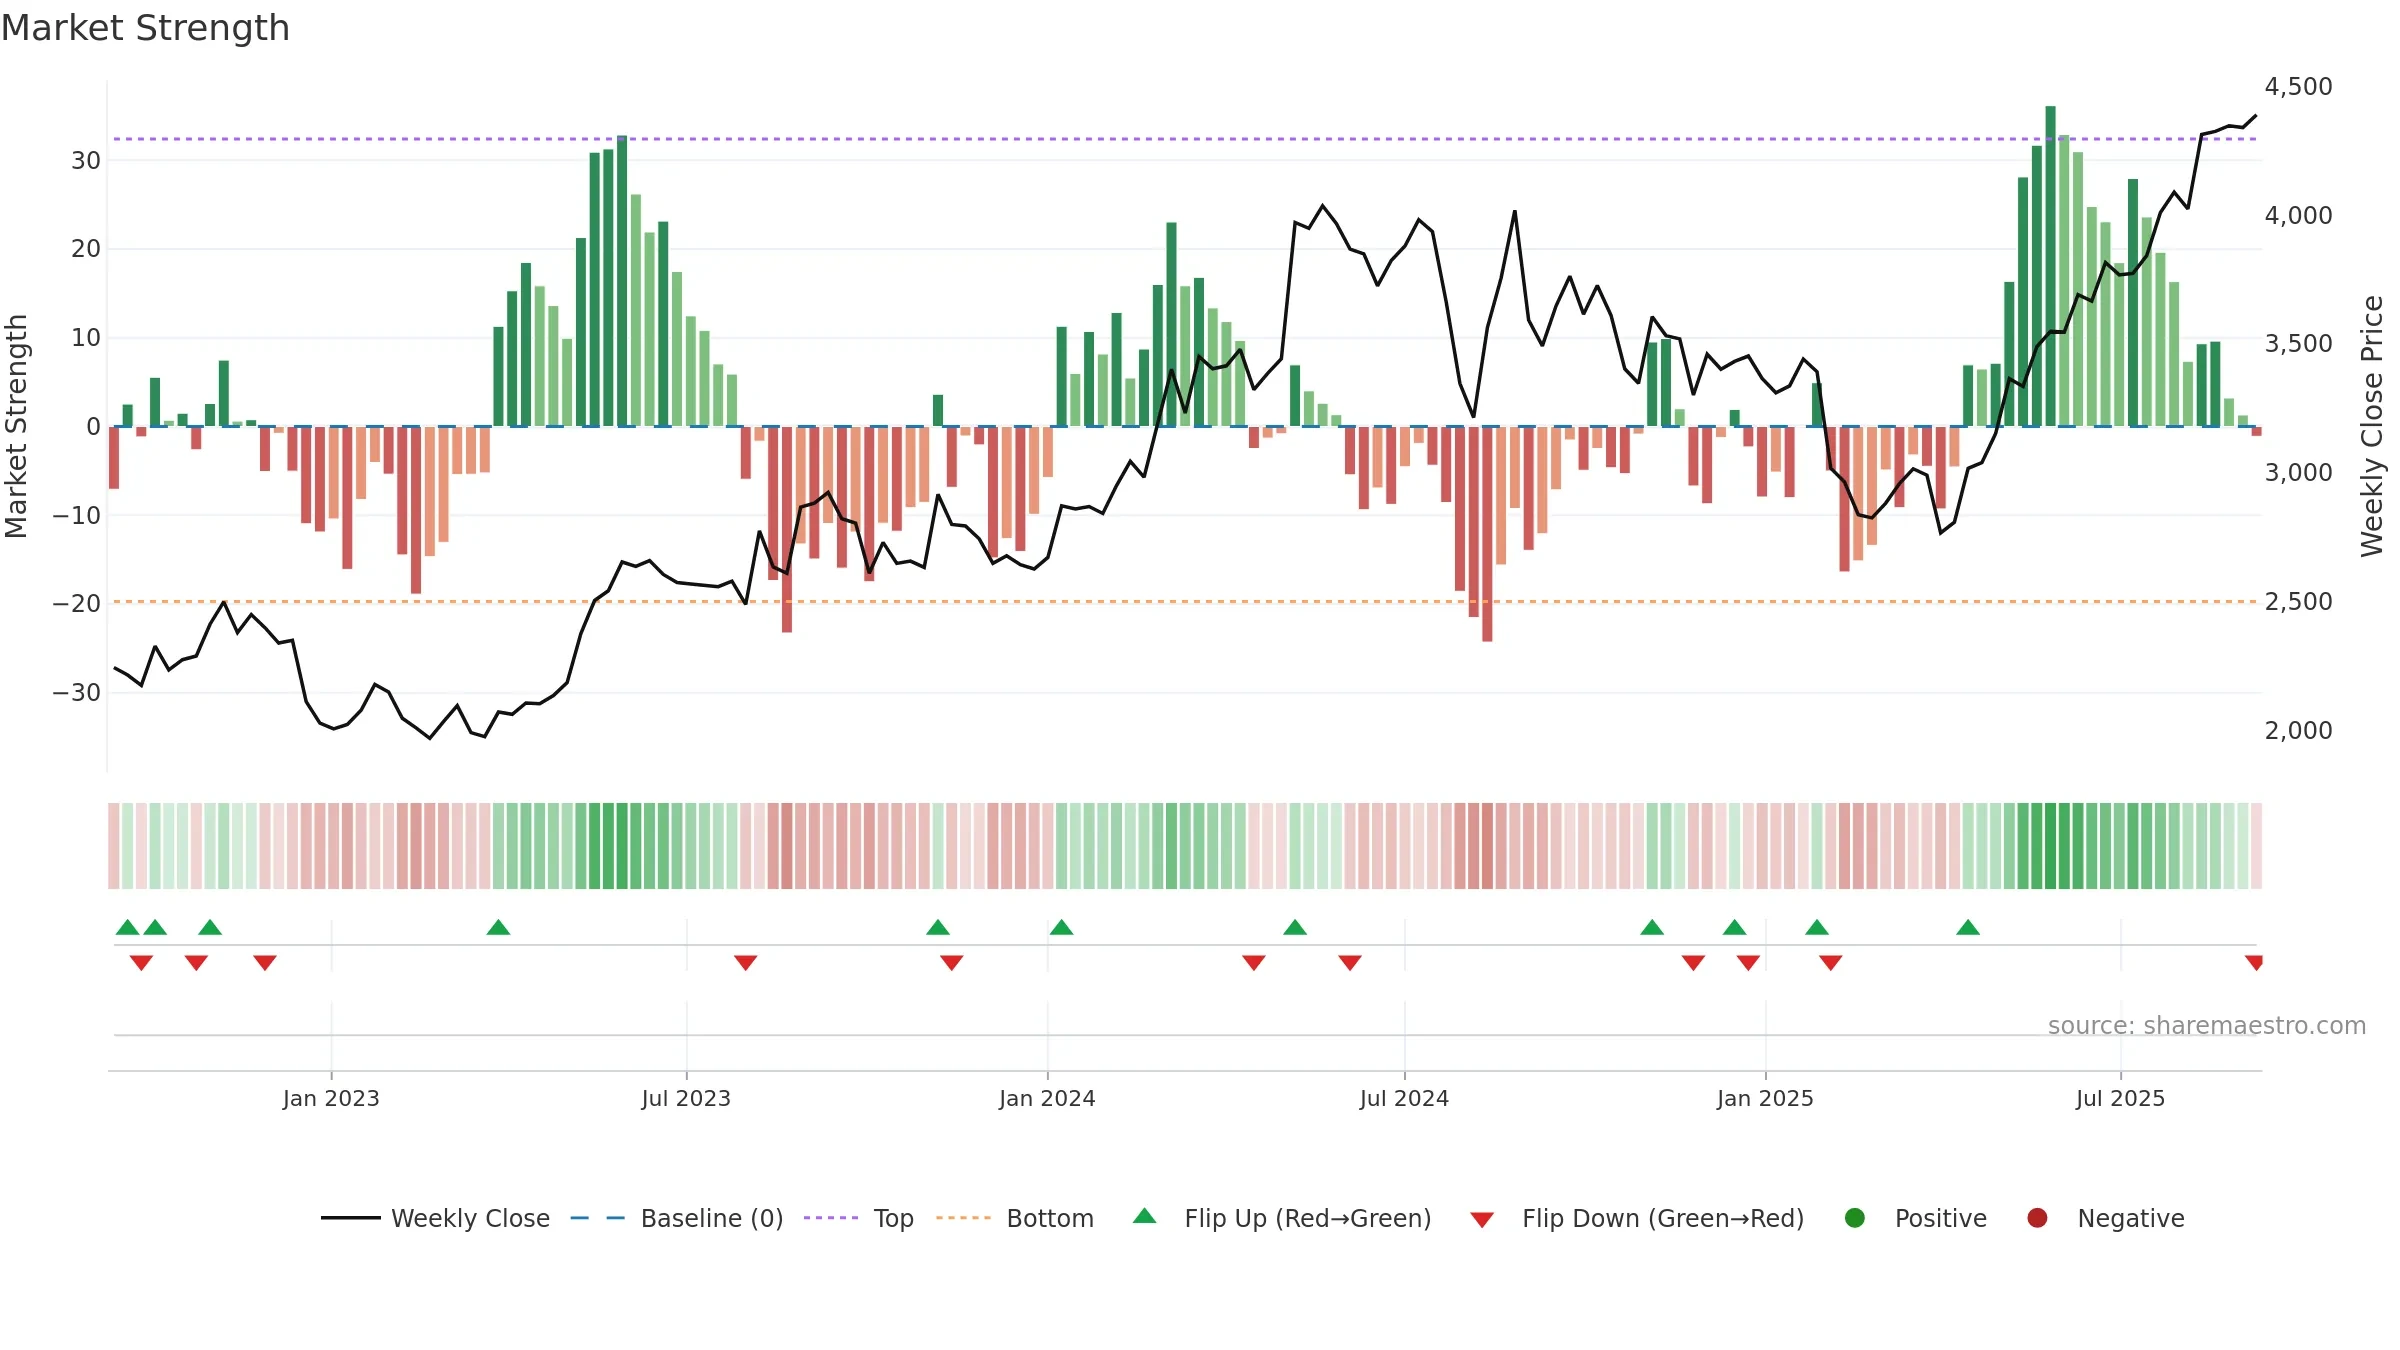Click the red Flip Down triangle in the legend

1482,1220
